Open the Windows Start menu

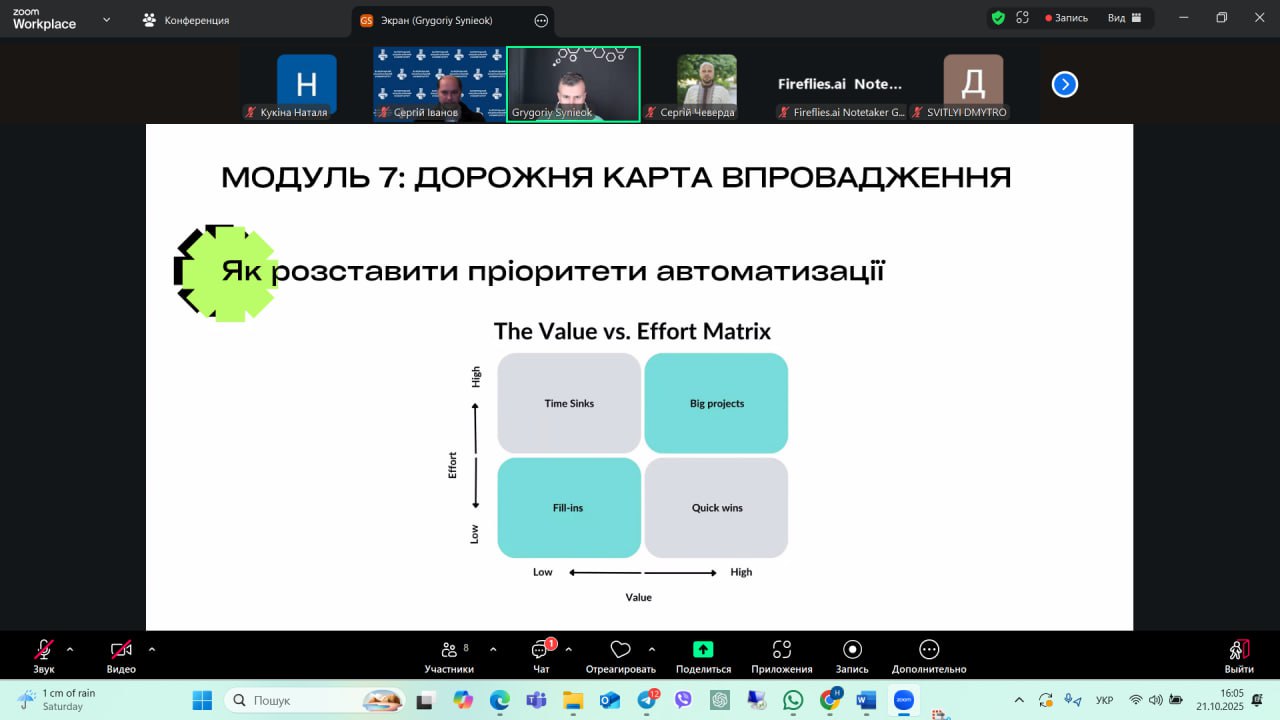point(202,700)
